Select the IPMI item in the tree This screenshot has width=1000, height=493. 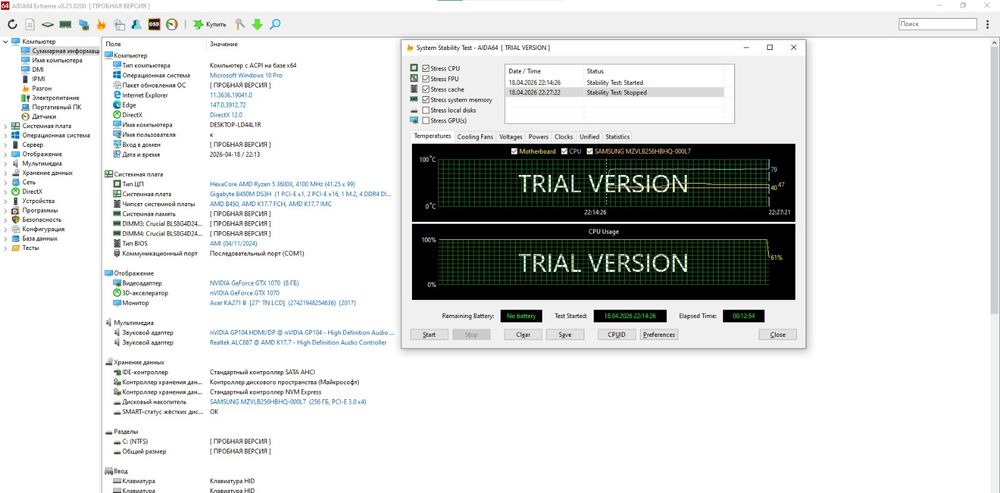point(38,79)
